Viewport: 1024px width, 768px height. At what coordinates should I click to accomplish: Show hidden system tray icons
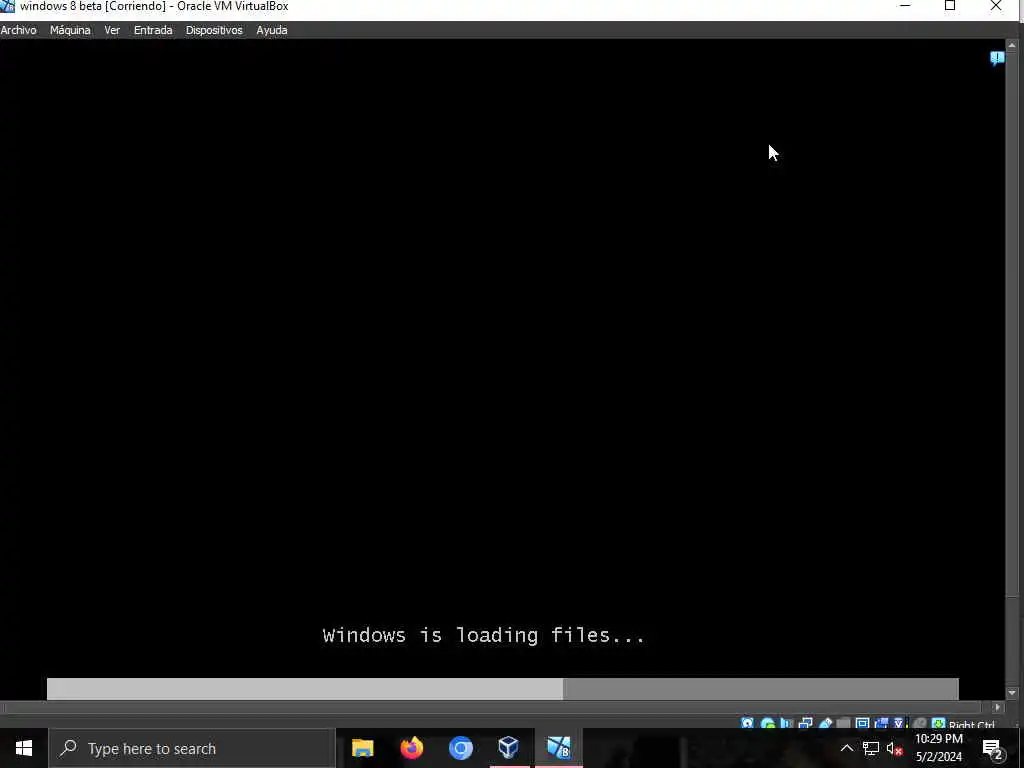tap(846, 748)
